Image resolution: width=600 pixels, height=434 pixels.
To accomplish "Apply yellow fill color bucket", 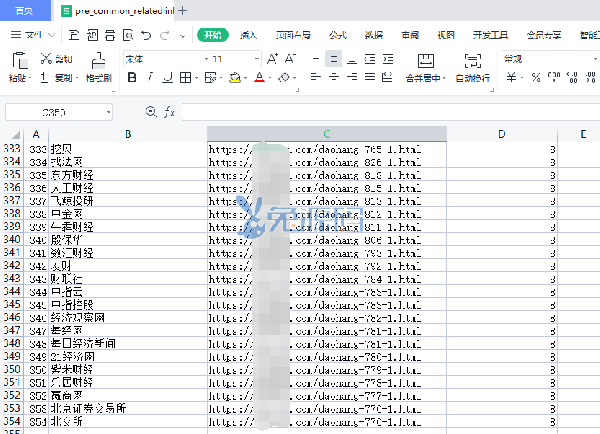I will [x=235, y=78].
